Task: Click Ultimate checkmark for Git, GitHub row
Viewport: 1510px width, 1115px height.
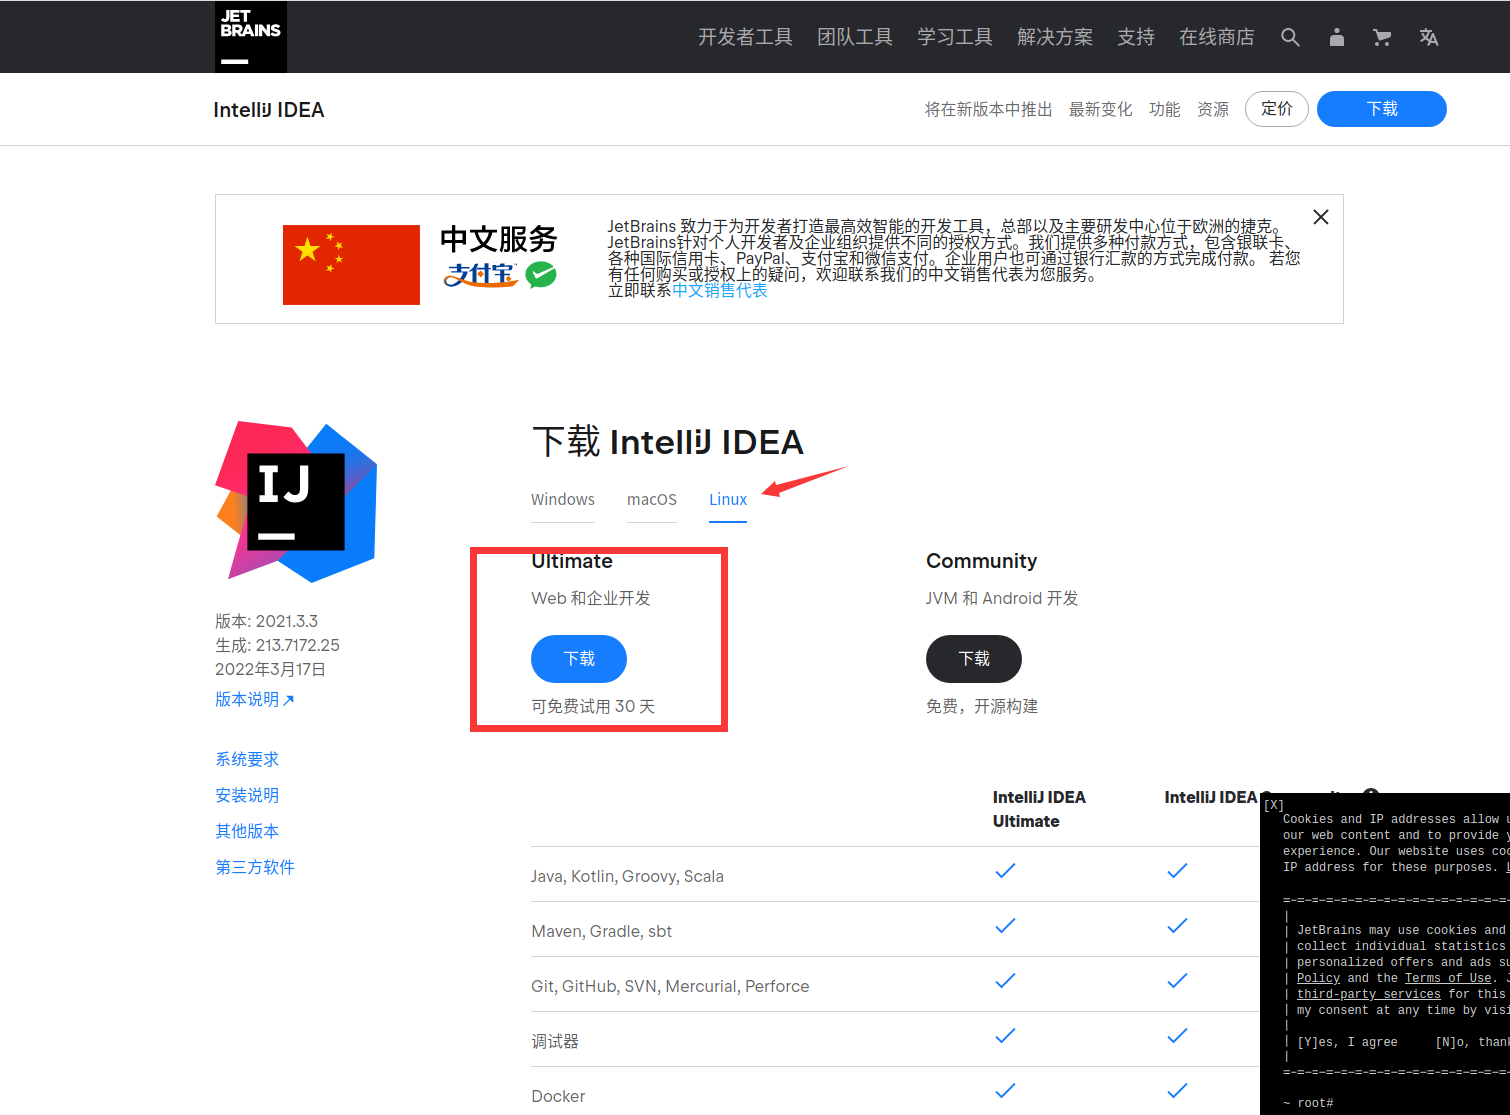Action: [x=1006, y=980]
